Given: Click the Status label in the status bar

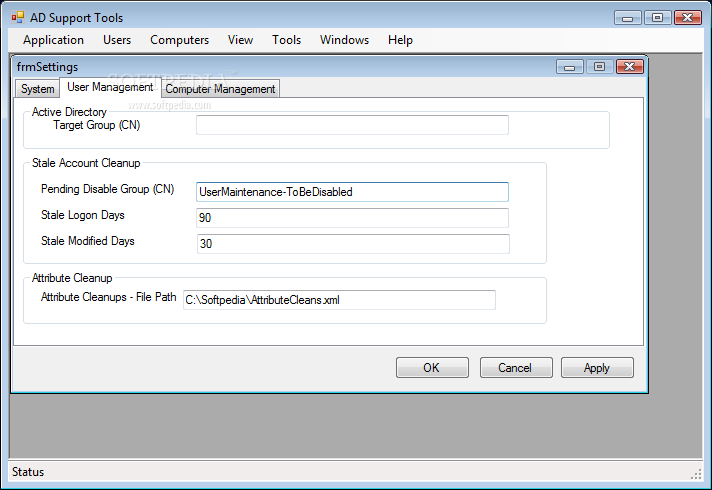Looking at the screenshot, I should tap(28, 472).
